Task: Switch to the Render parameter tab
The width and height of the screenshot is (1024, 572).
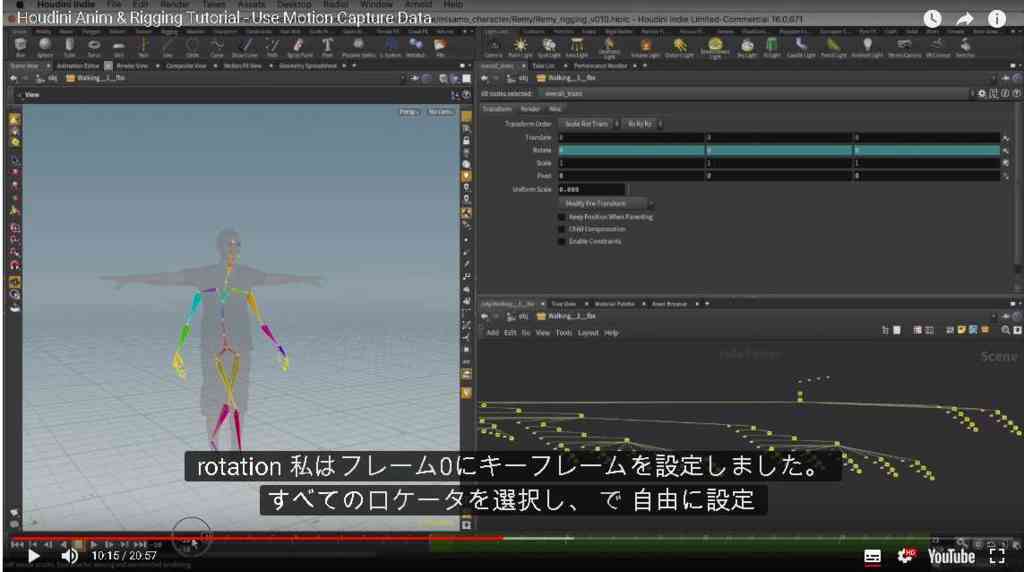Action: coord(530,109)
